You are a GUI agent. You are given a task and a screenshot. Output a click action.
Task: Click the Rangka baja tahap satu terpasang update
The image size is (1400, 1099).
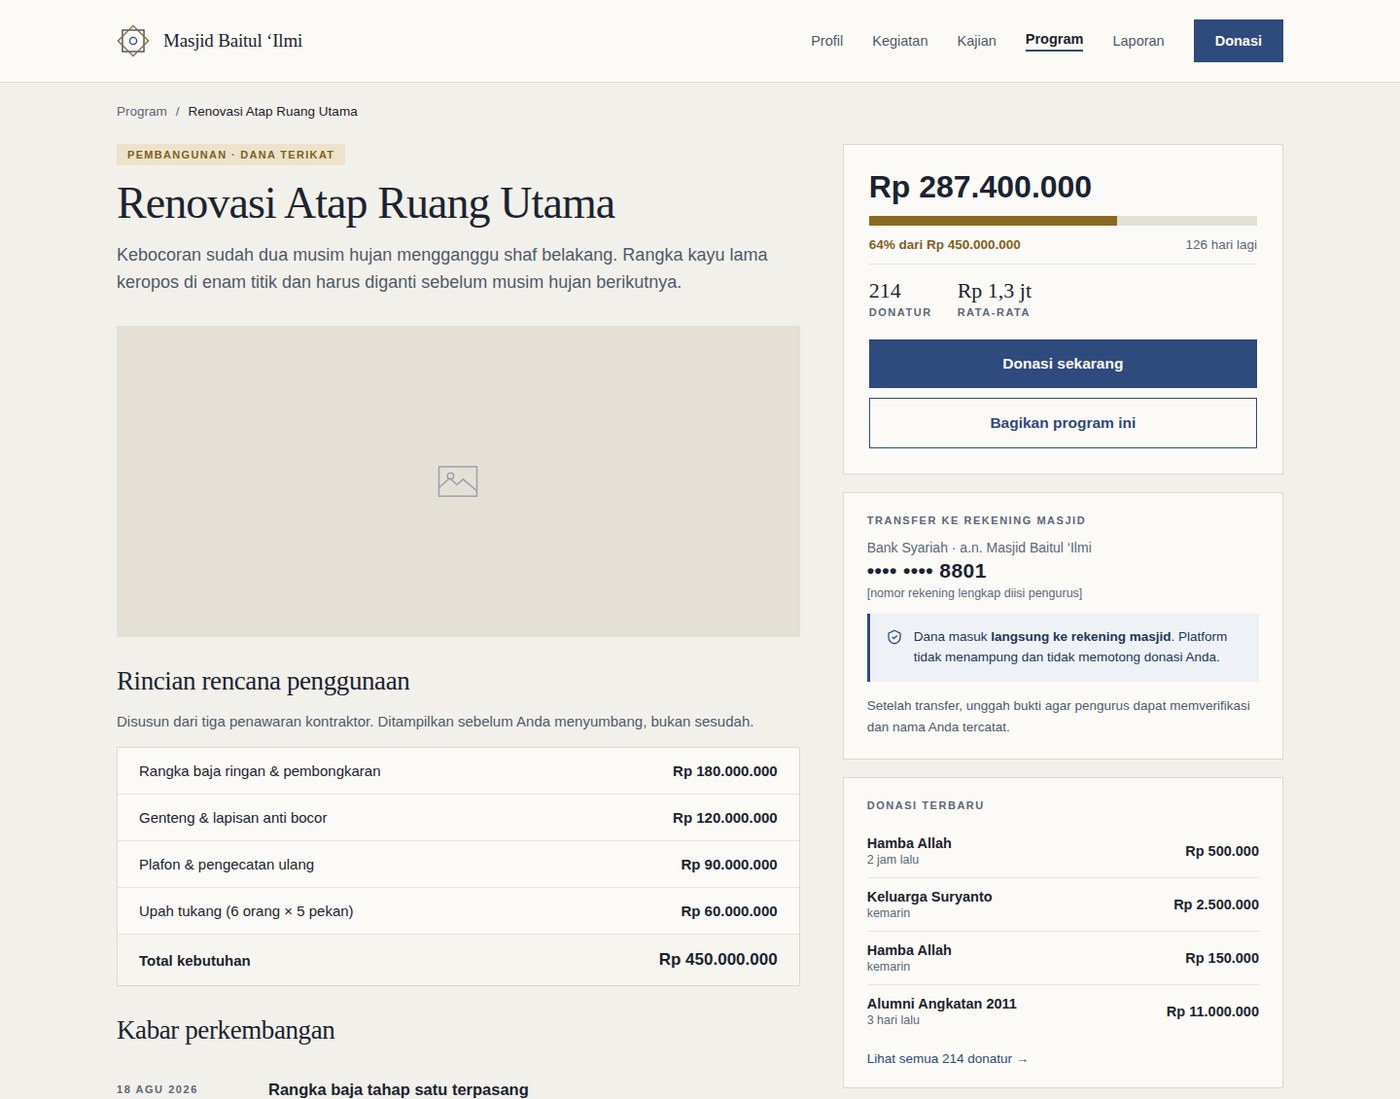[x=398, y=1089]
